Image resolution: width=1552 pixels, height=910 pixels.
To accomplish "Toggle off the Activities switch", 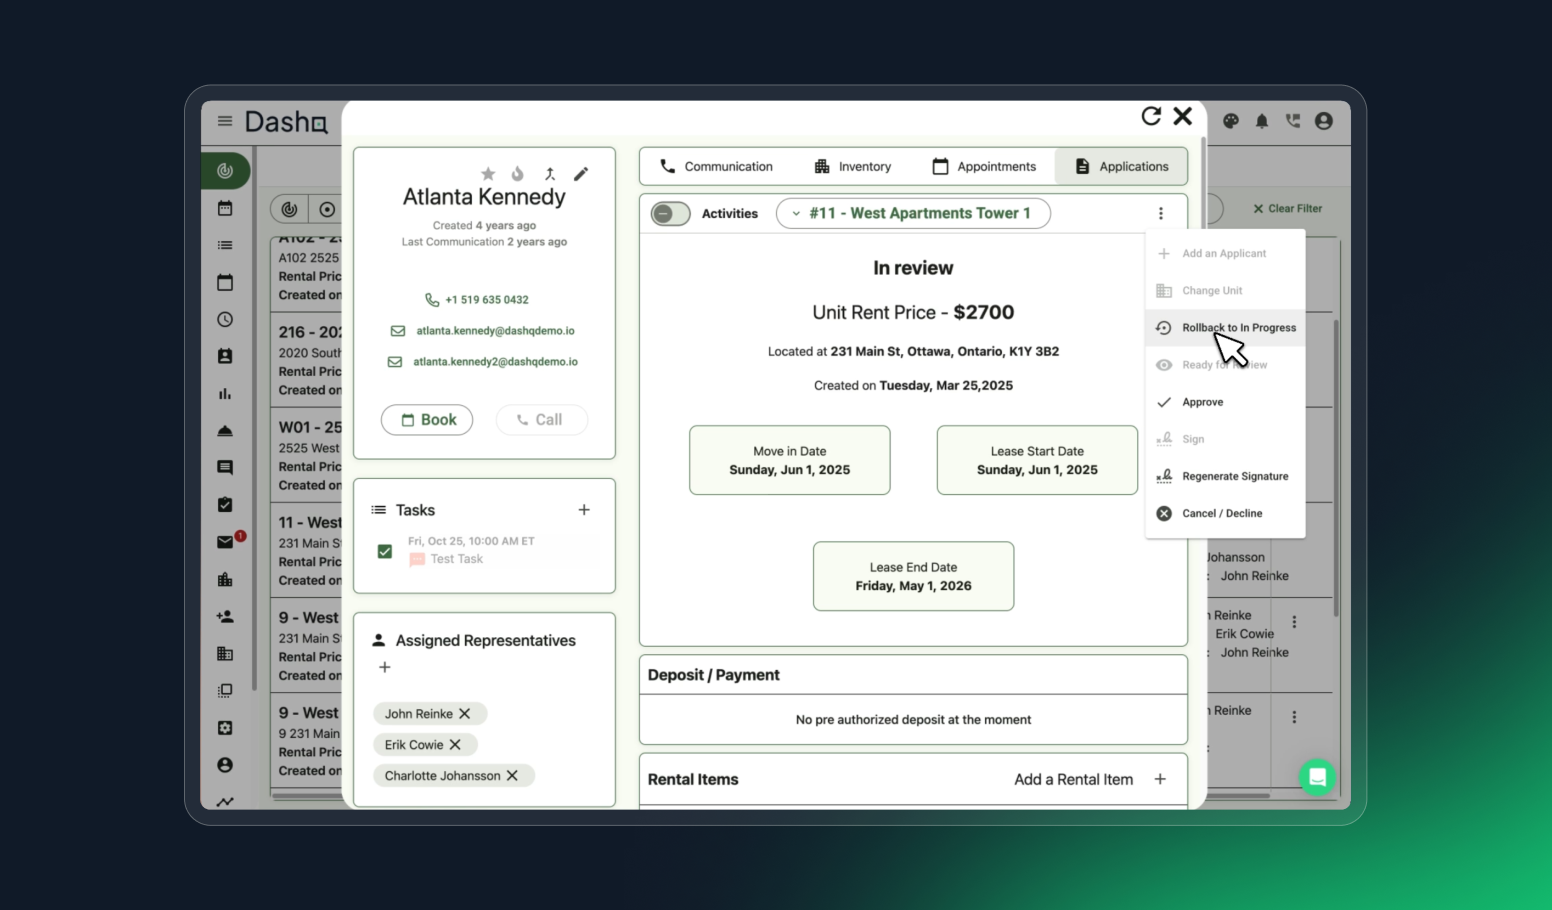I will pos(670,213).
